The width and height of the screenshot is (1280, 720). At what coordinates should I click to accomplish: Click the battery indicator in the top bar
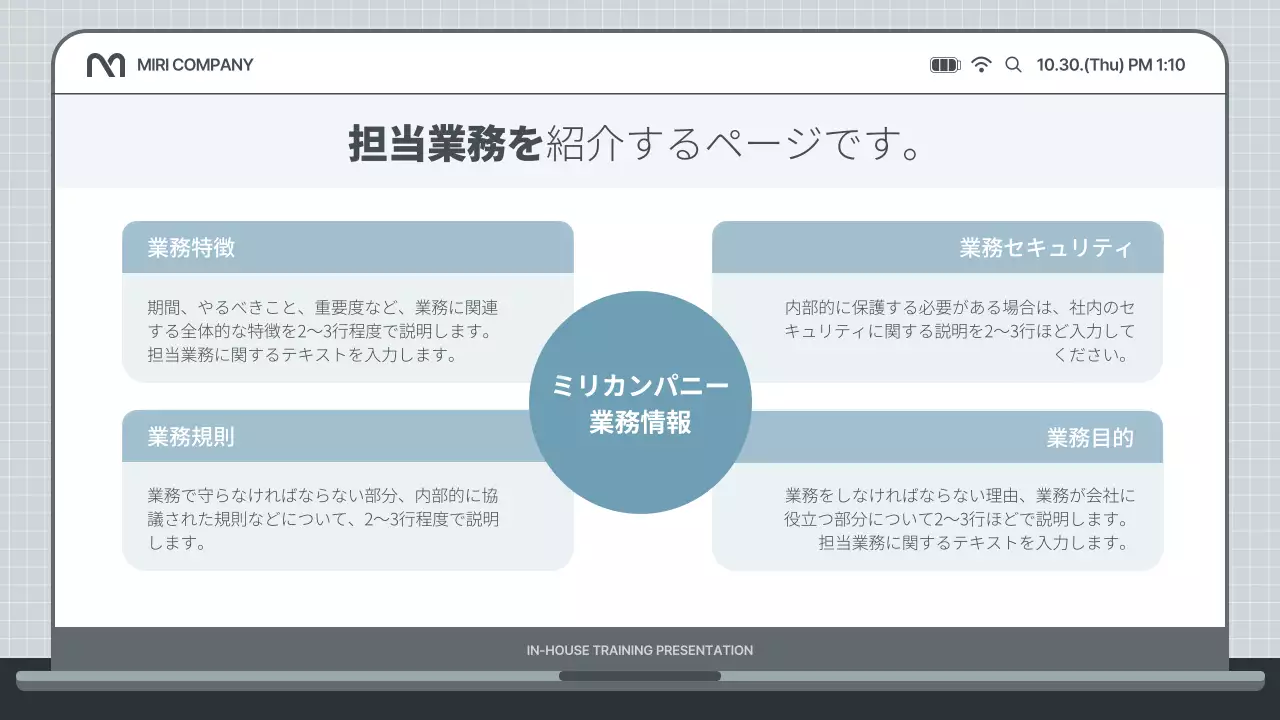tap(944, 64)
